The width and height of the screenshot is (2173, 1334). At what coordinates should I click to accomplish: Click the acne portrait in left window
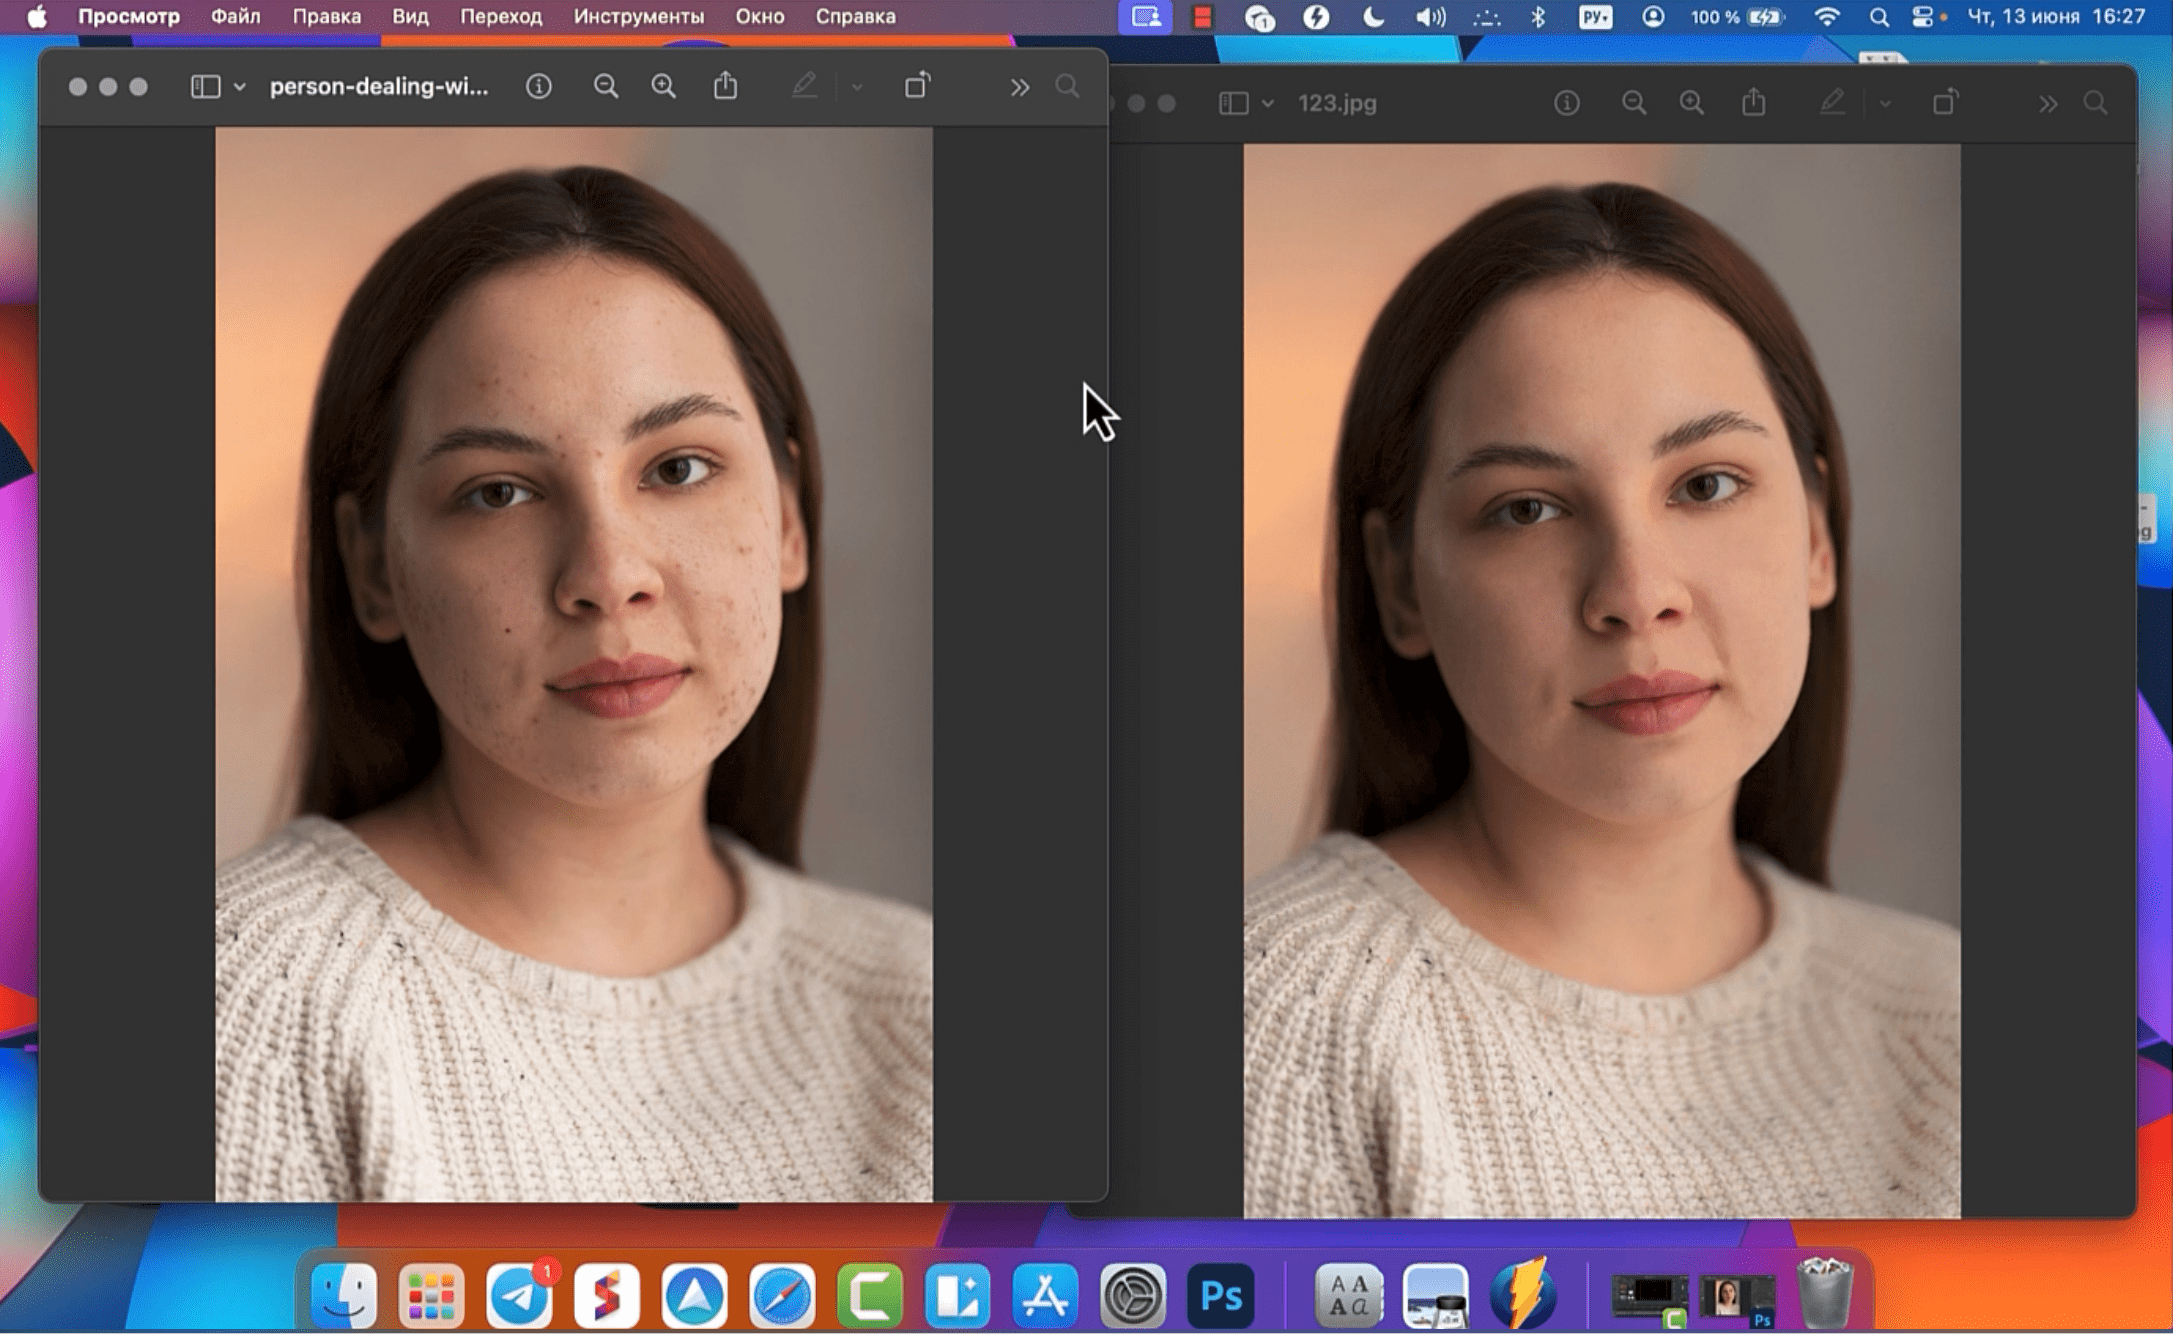[574, 664]
